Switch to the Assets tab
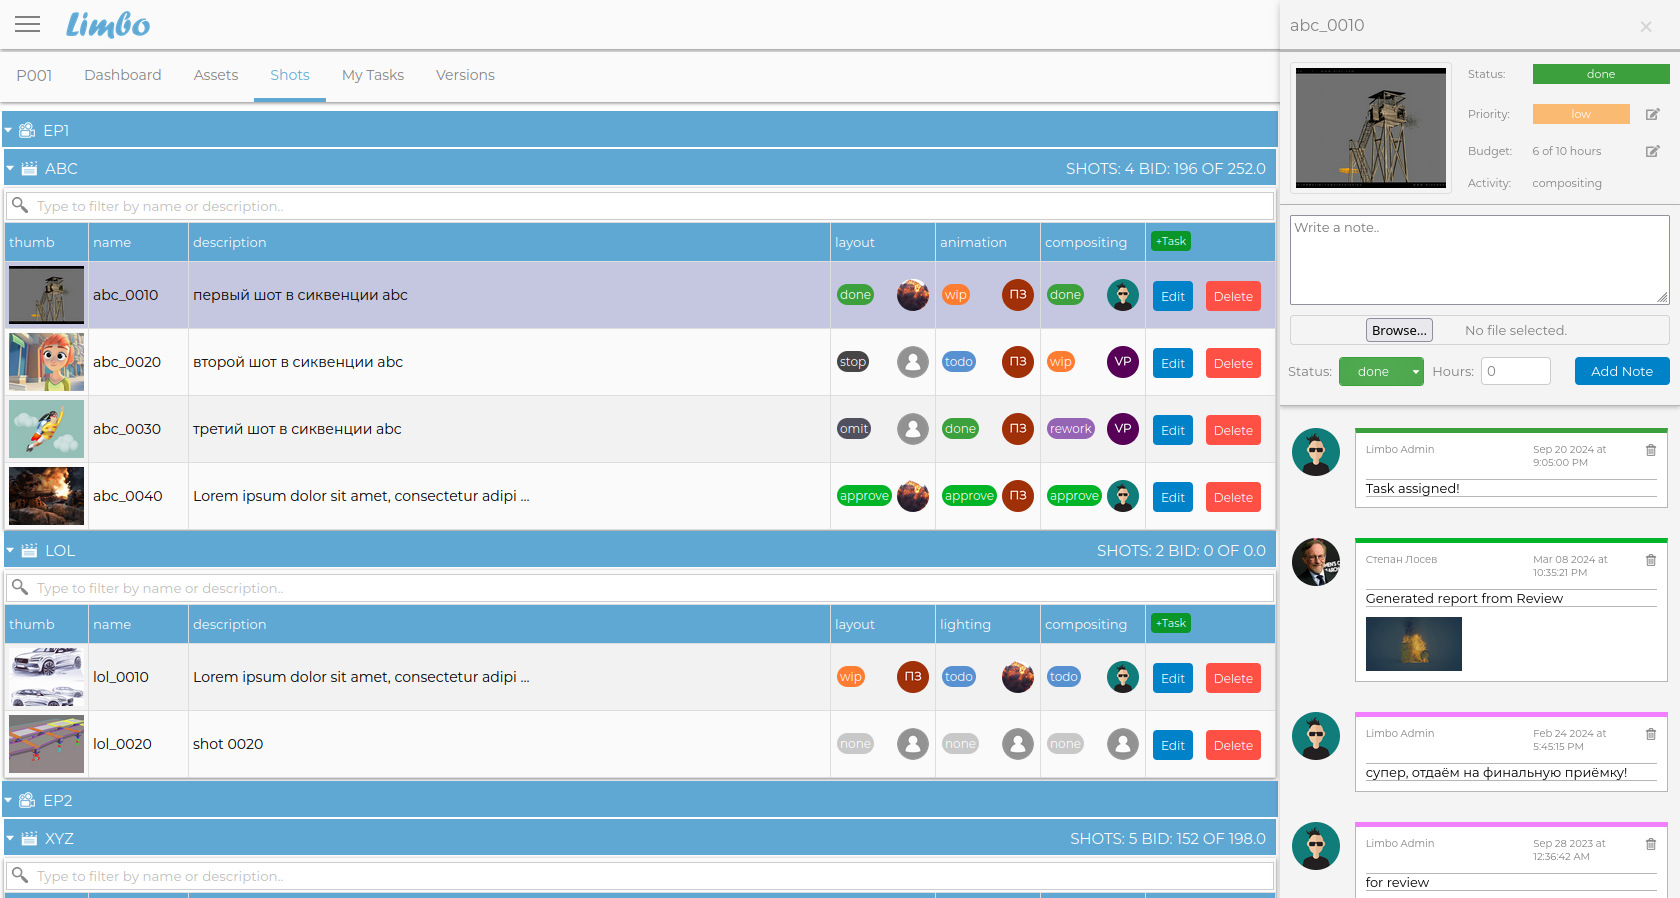This screenshot has height=898, width=1680. click(x=215, y=75)
